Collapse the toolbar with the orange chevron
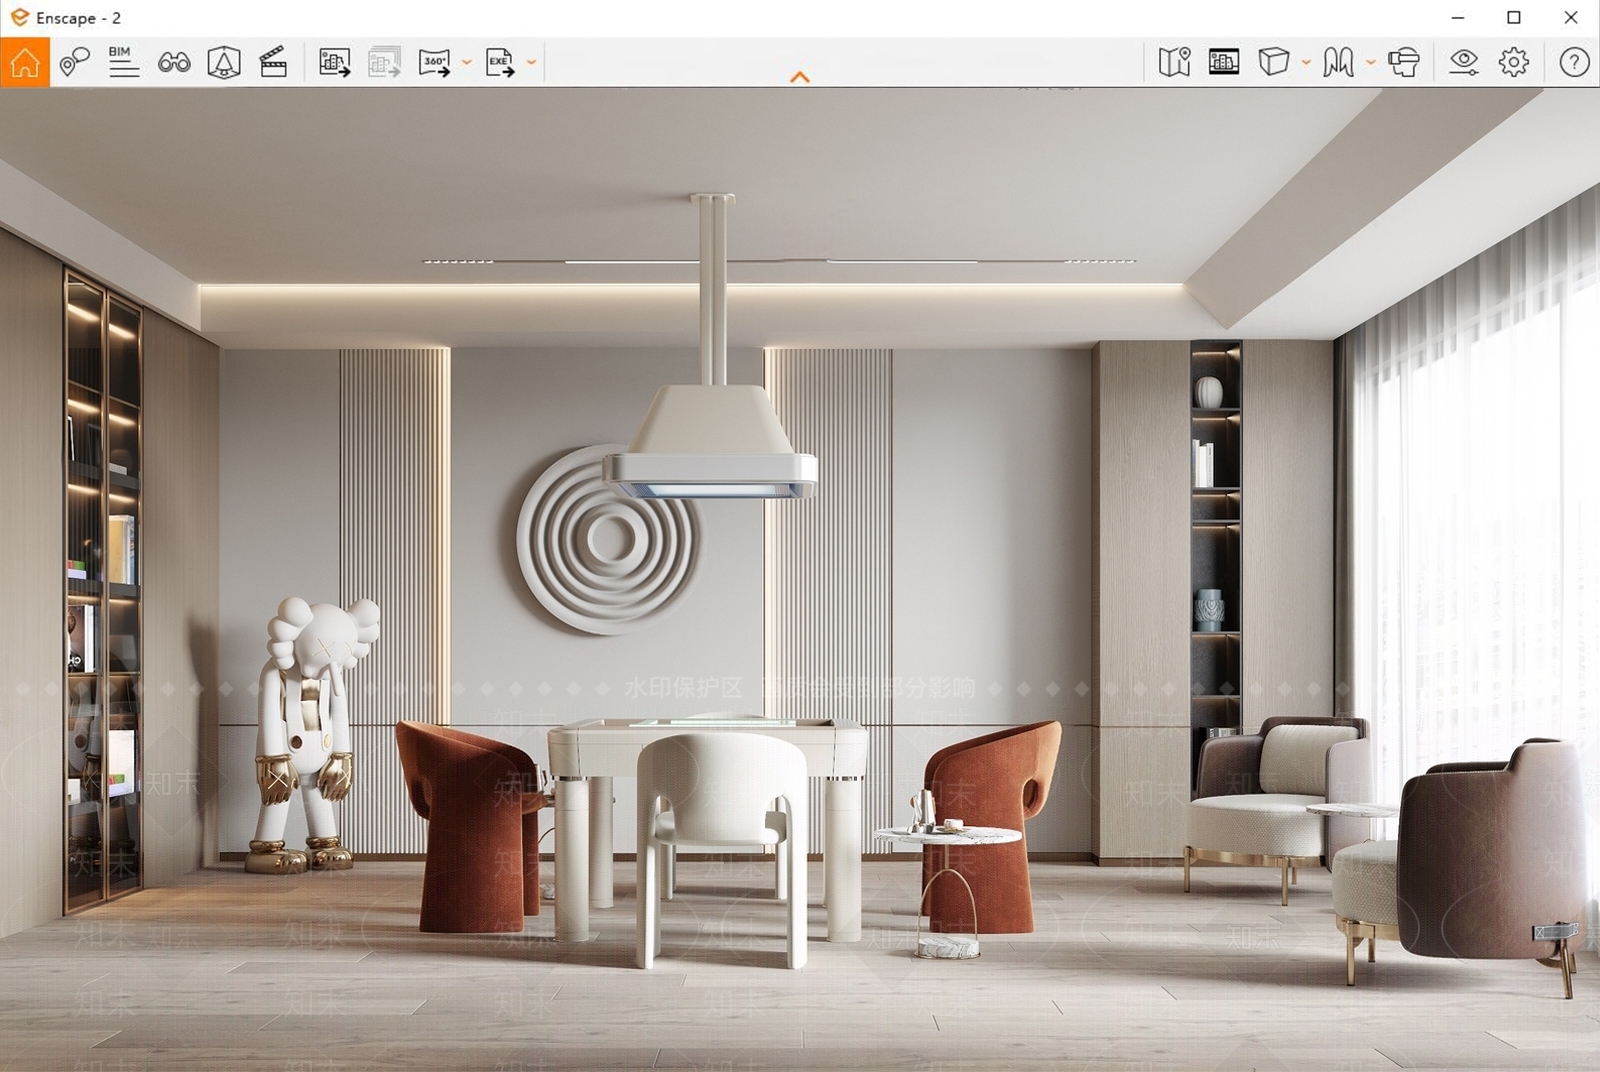Viewport: 1600px width, 1072px height. [800, 77]
